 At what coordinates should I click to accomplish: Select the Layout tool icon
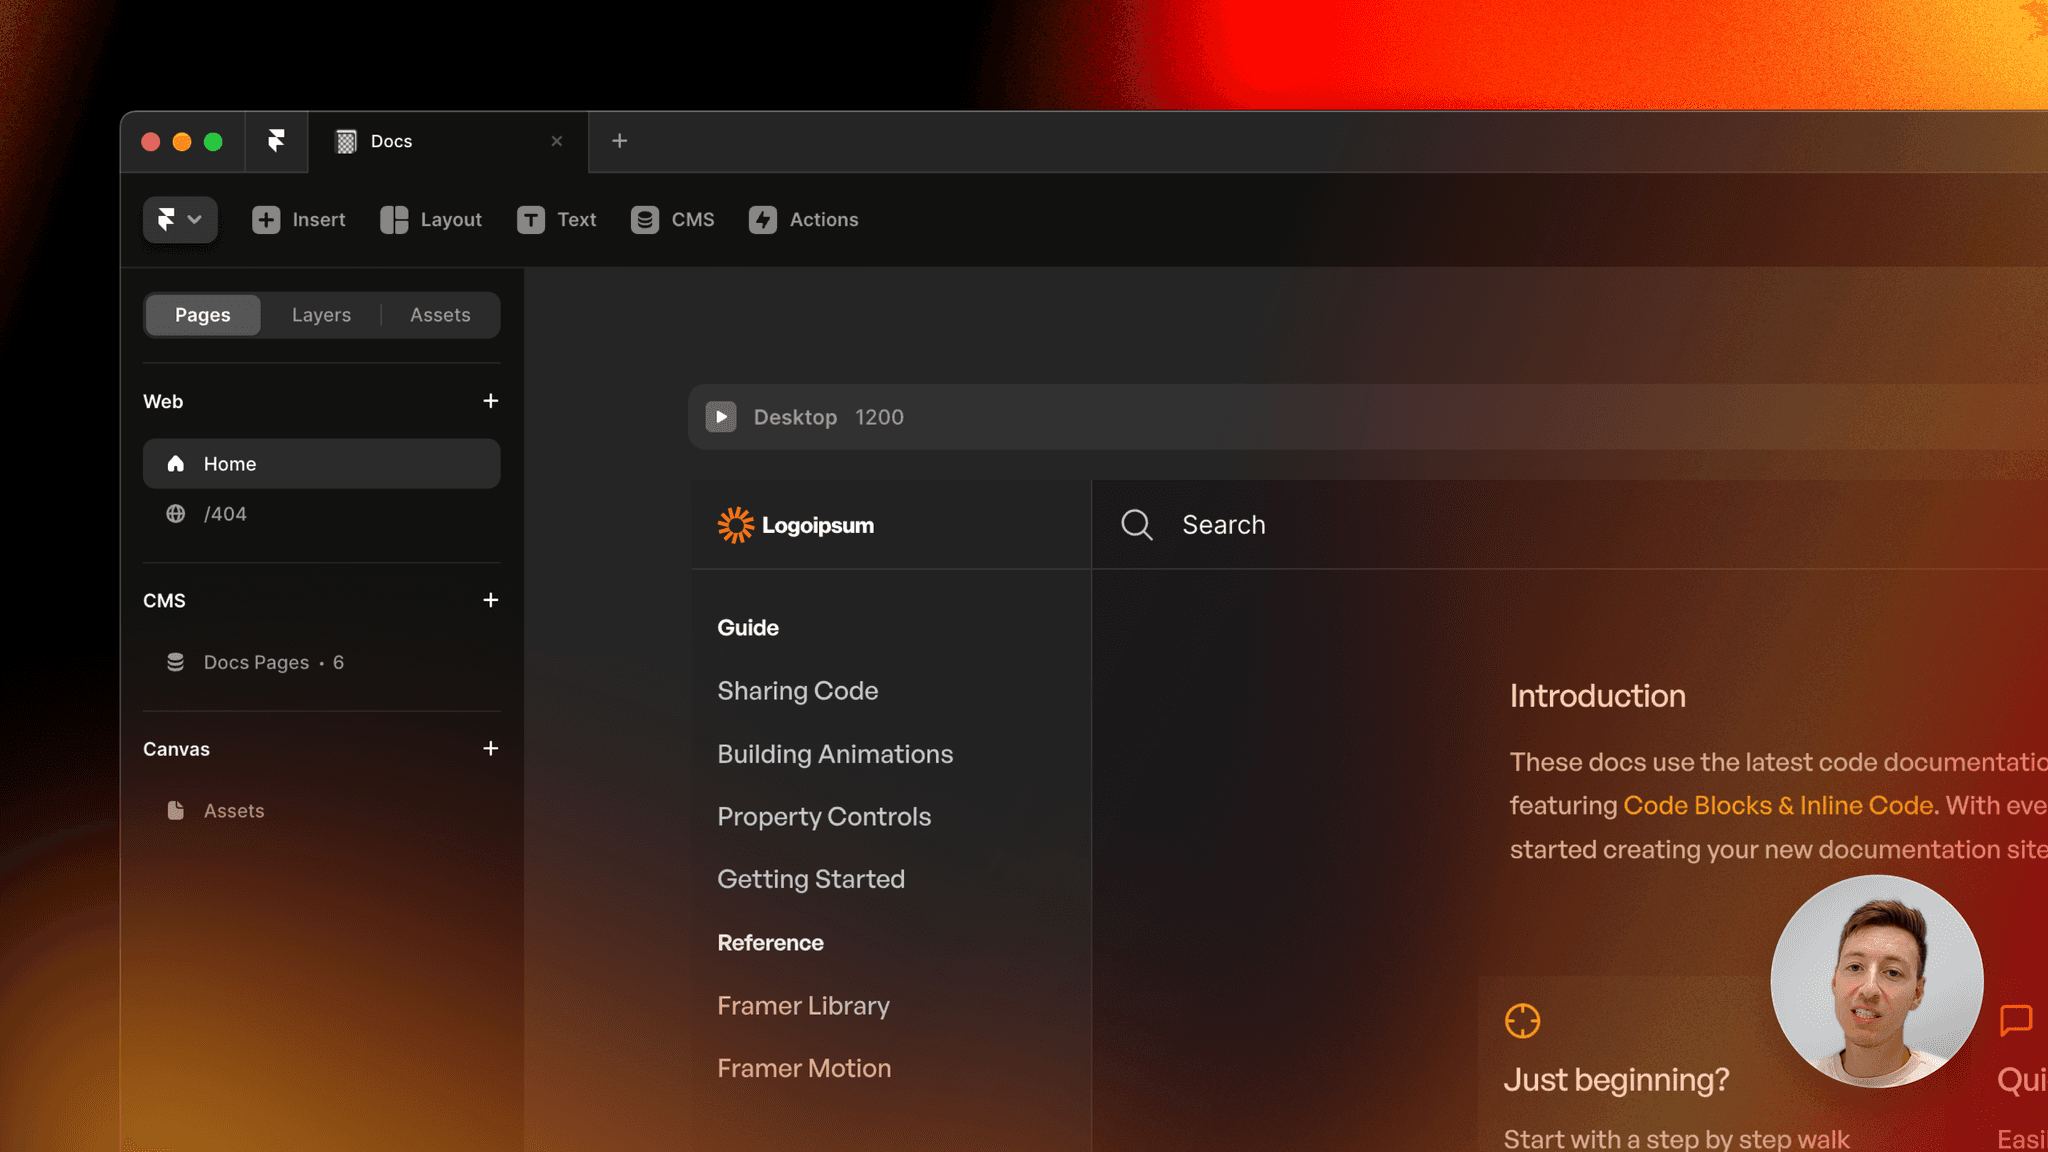click(x=394, y=220)
